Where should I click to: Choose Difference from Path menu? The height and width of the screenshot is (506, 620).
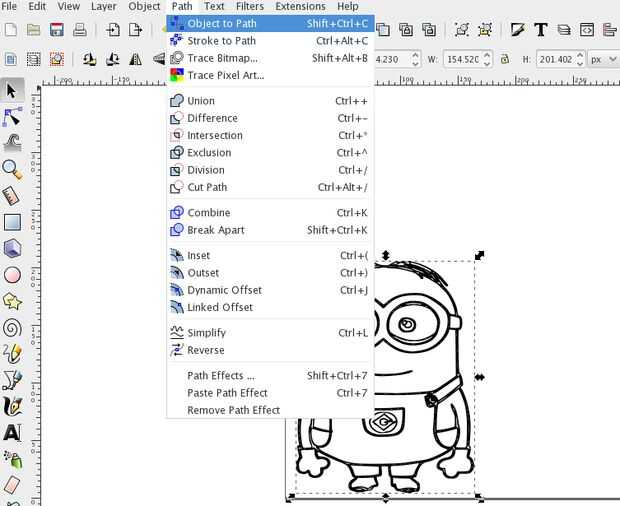click(x=270, y=118)
